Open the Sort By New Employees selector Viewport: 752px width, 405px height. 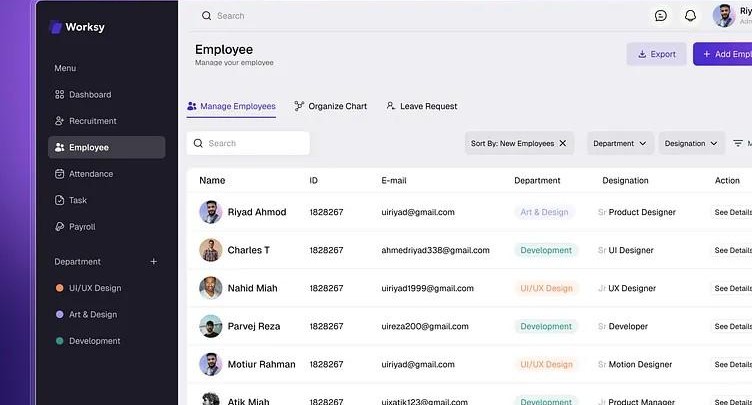512,143
